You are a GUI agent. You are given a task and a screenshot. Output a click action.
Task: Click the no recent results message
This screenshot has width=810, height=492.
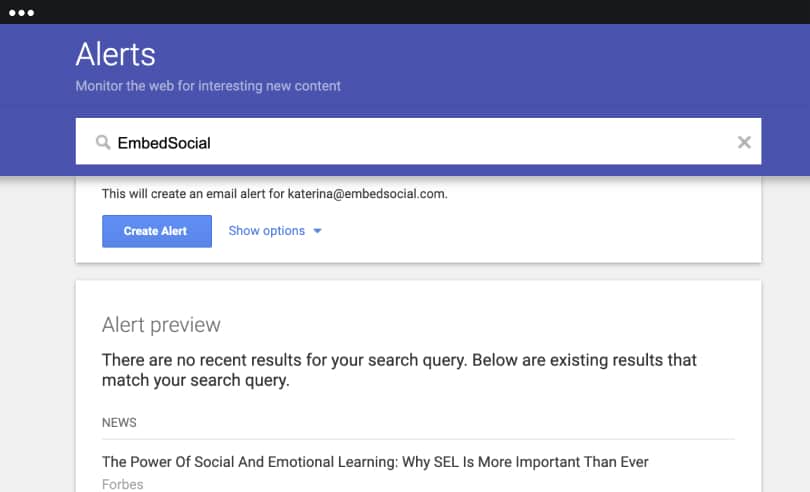coord(399,370)
